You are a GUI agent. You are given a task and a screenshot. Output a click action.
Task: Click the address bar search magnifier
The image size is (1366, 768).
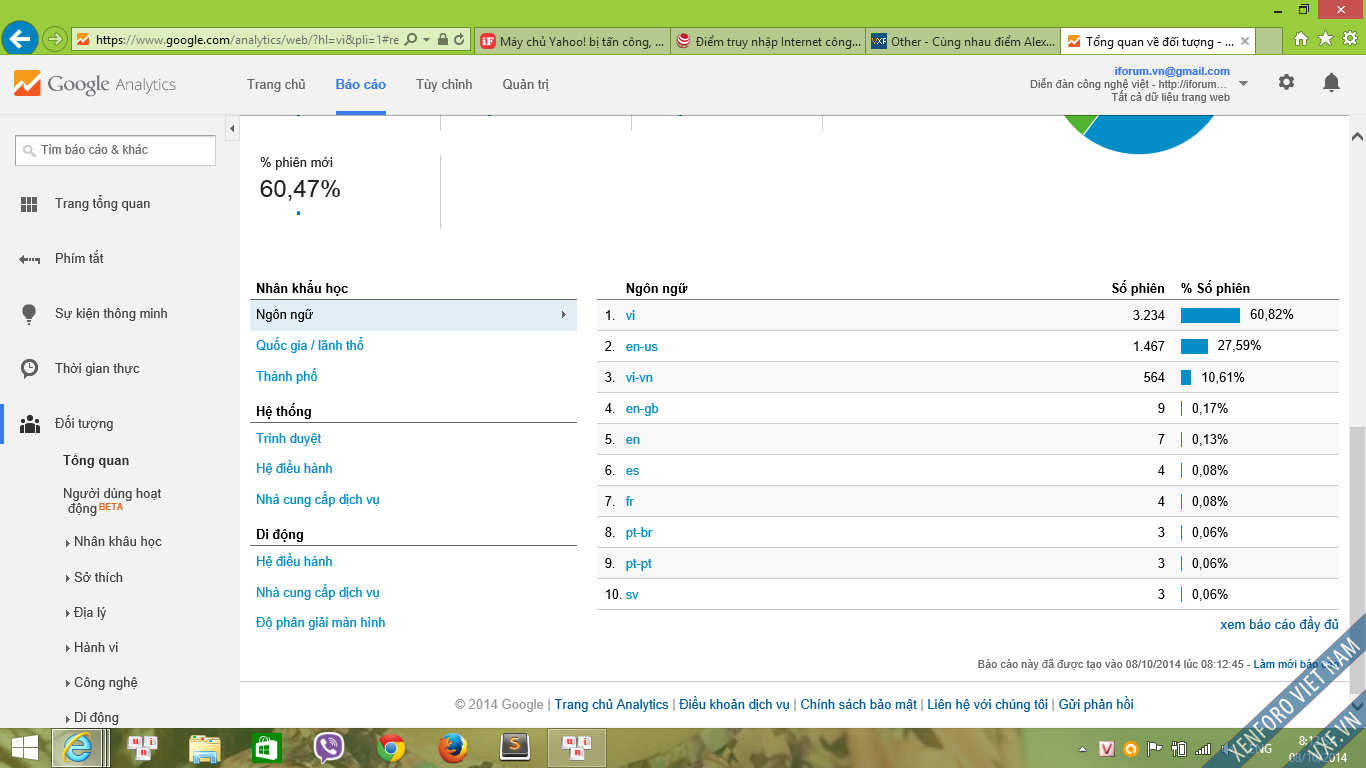click(411, 40)
